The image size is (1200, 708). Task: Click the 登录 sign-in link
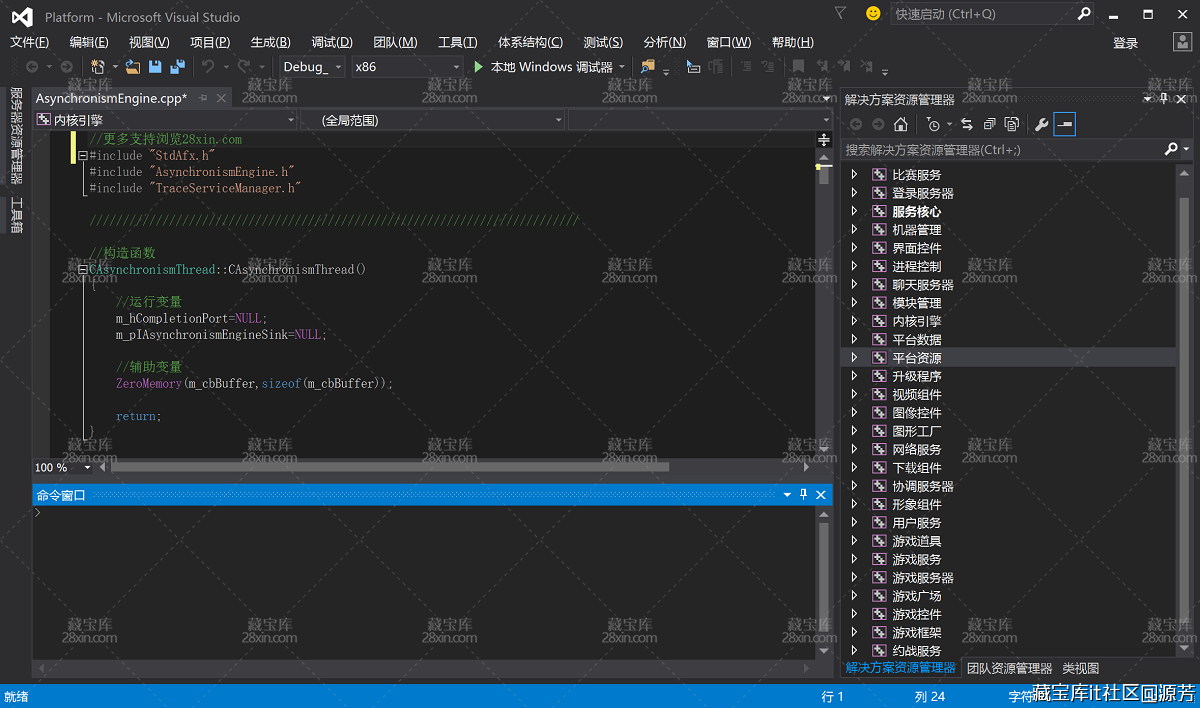[x=1126, y=43]
